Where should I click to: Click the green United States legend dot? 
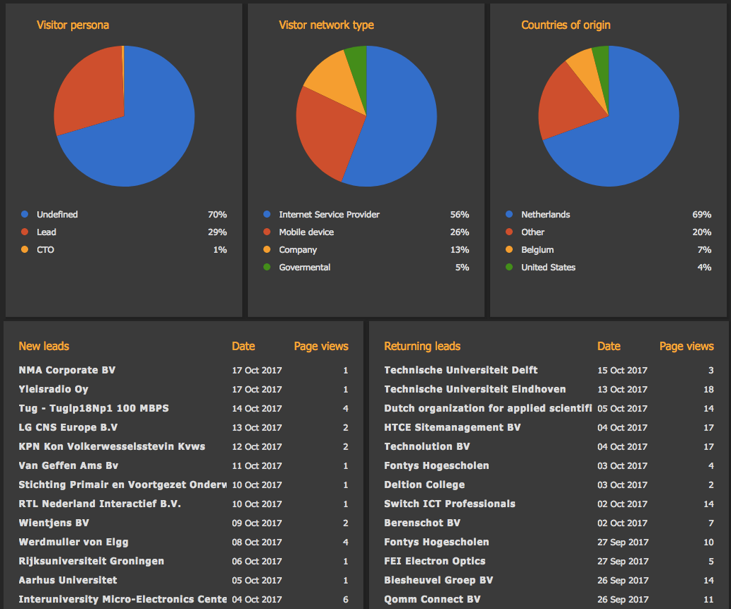509,268
